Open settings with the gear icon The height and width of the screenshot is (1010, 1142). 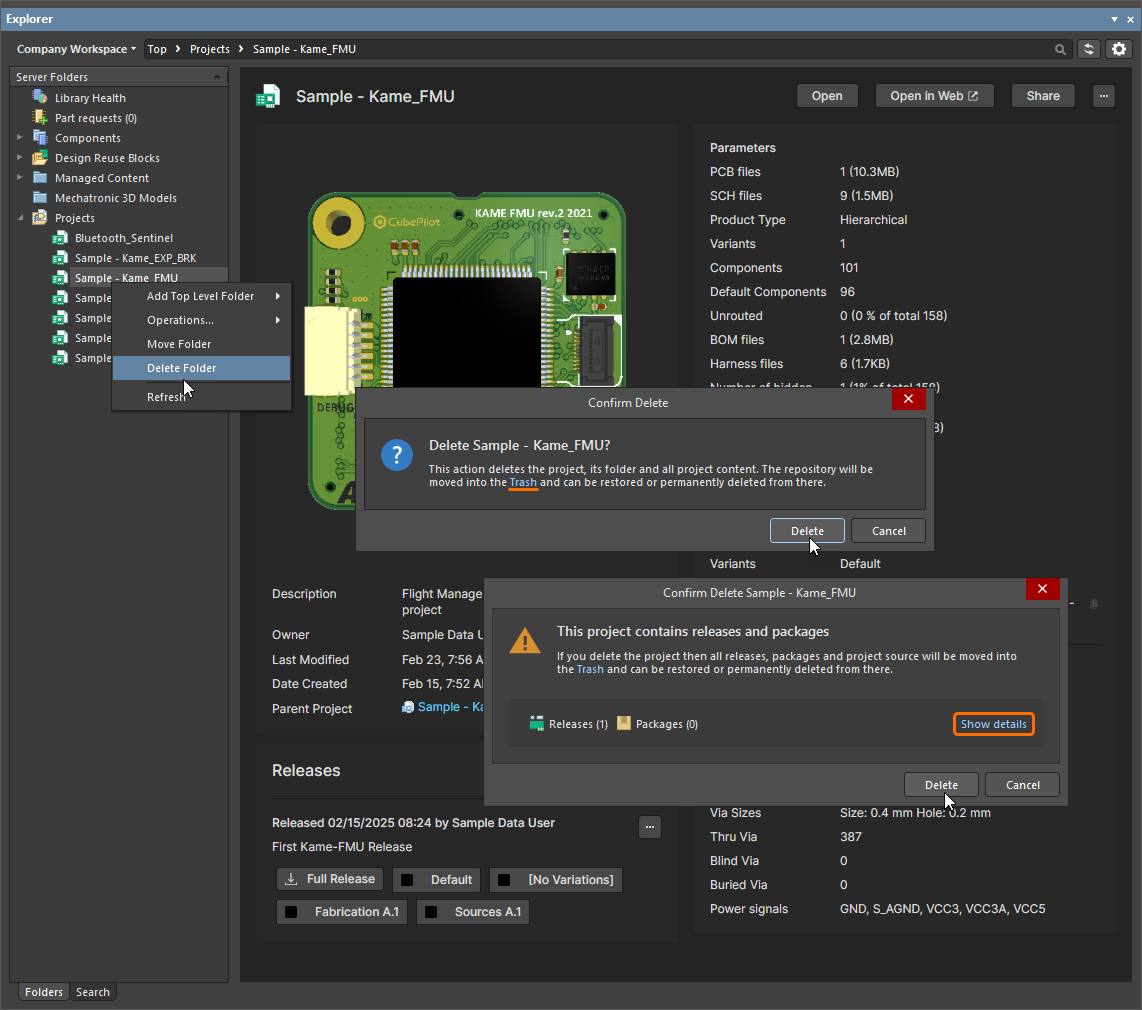pyautogui.click(x=1119, y=49)
